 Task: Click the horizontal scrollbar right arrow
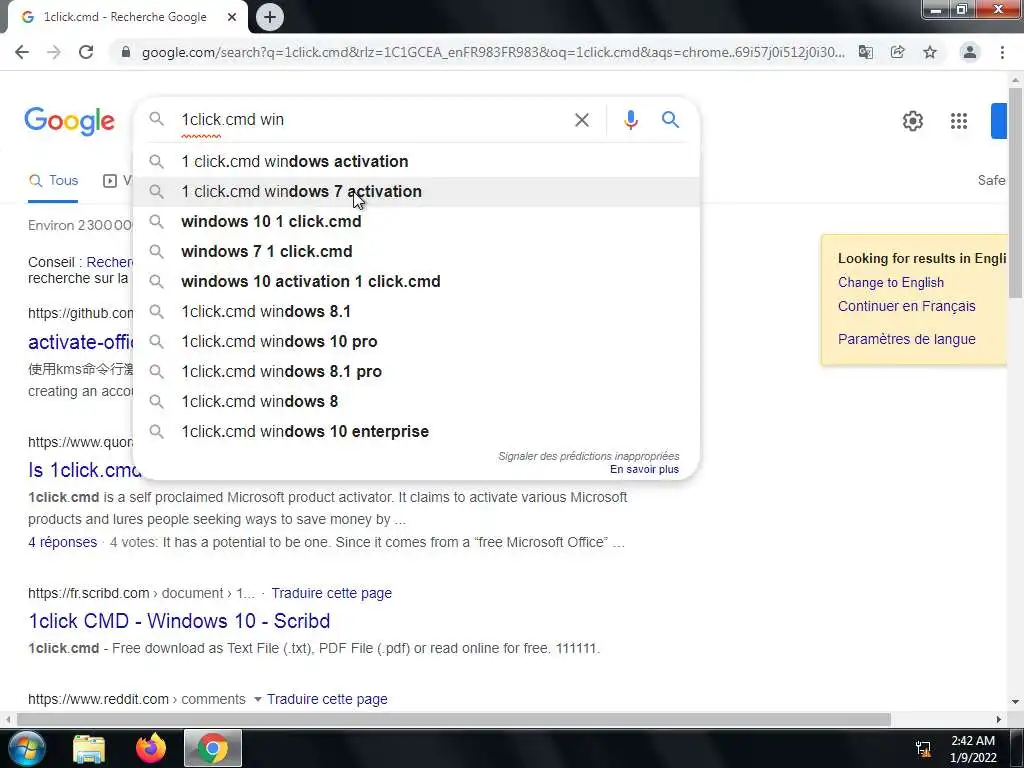pos(999,719)
